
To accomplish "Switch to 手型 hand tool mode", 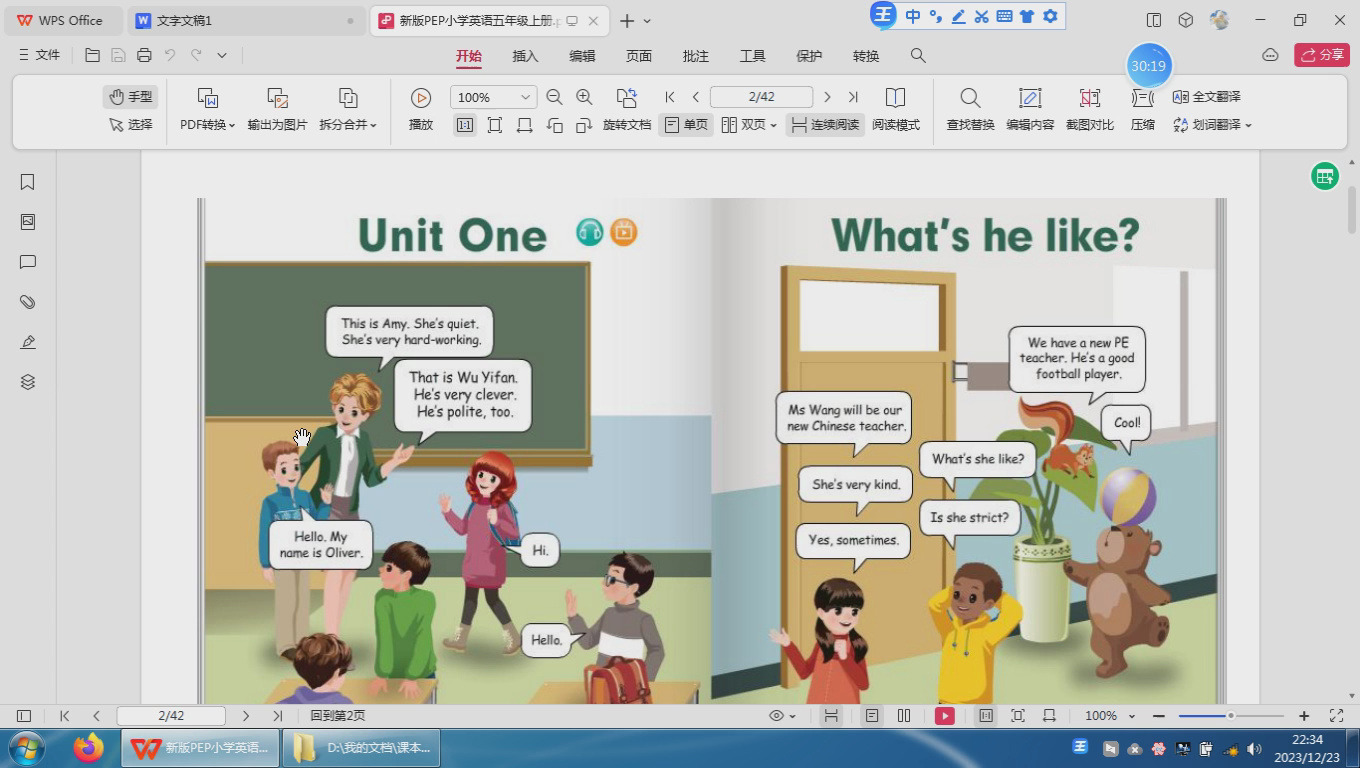I will pos(130,97).
